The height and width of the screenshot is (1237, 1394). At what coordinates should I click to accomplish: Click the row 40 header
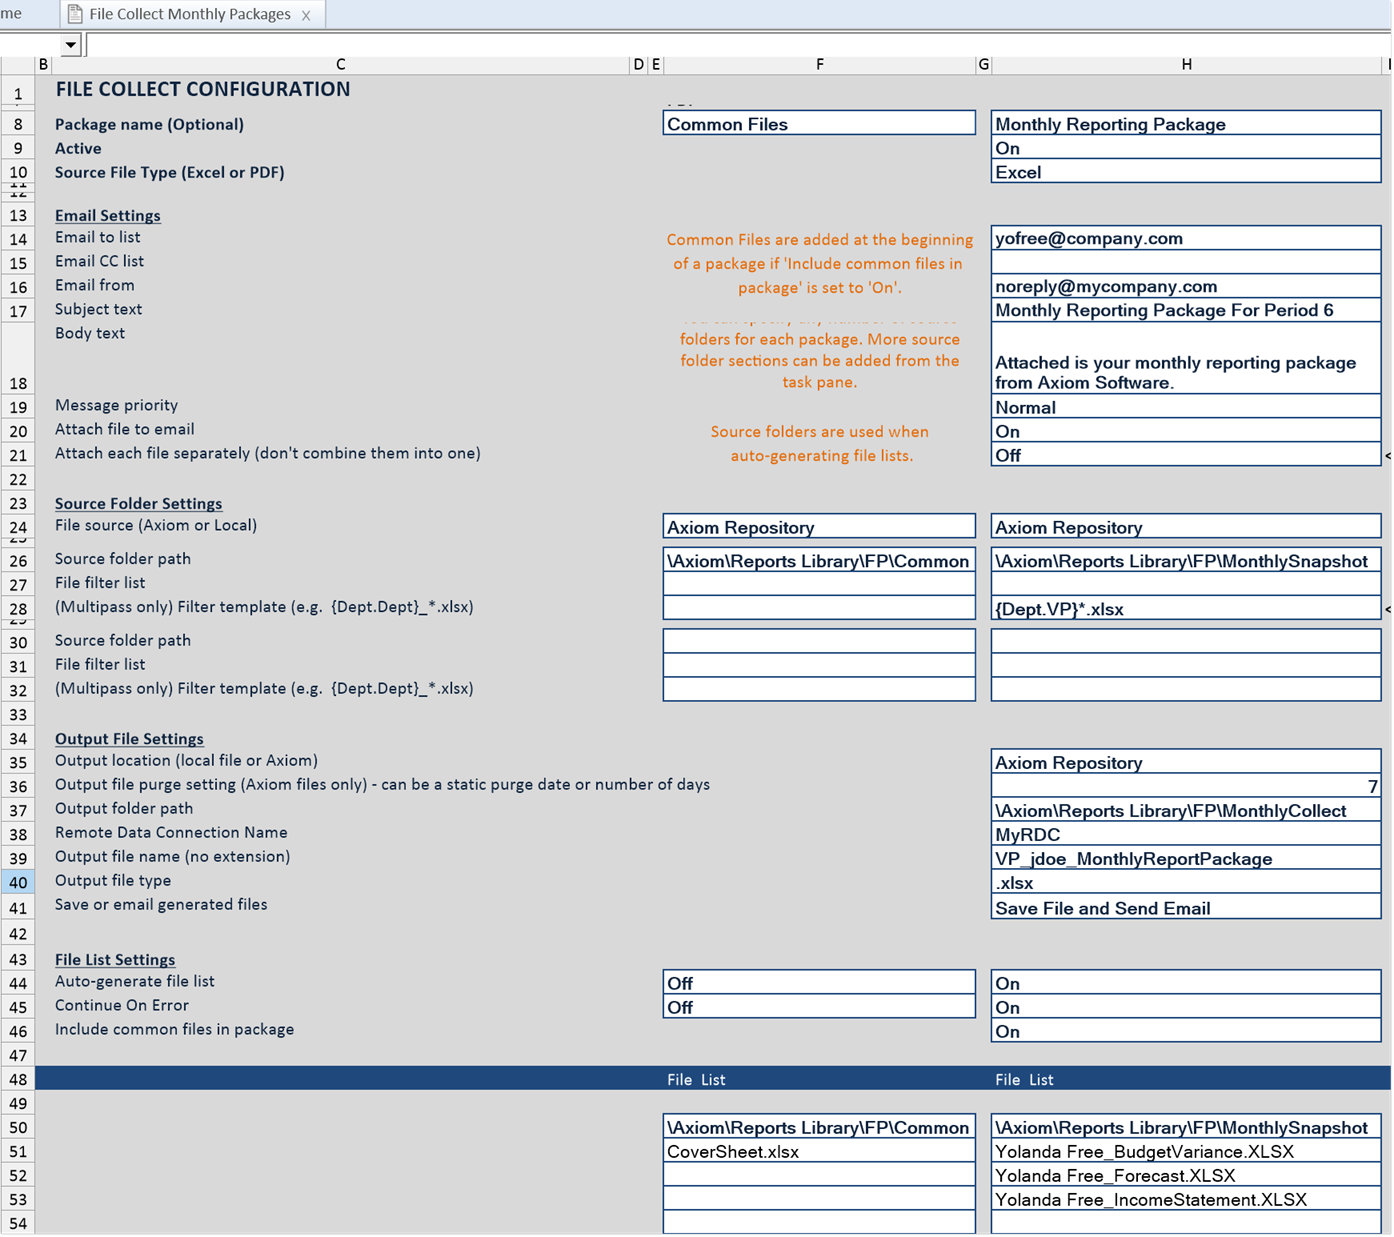(x=18, y=882)
